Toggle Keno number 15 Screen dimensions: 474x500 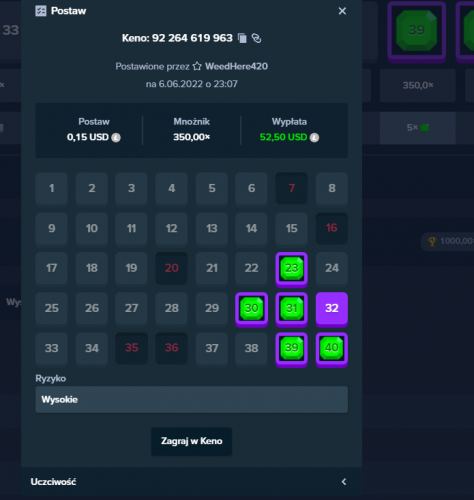292,228
